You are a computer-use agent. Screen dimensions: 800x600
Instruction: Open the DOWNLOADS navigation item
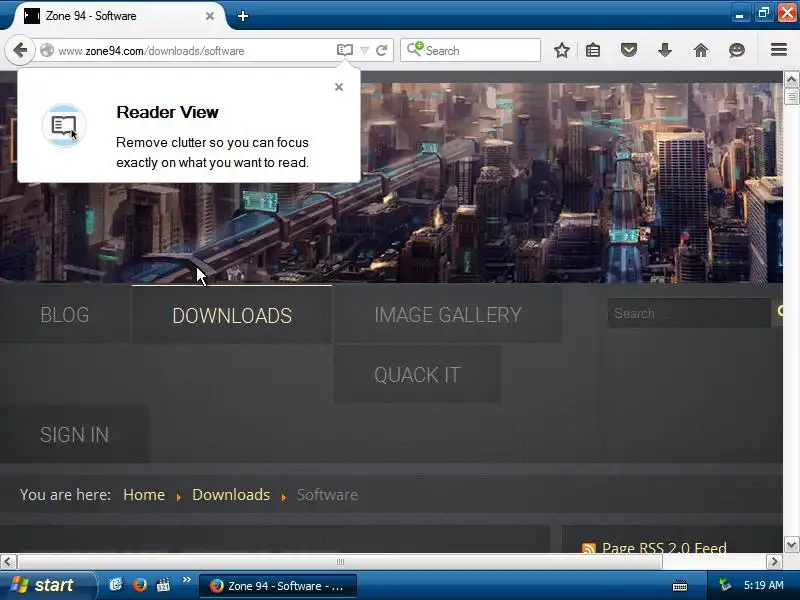[232, 315]
